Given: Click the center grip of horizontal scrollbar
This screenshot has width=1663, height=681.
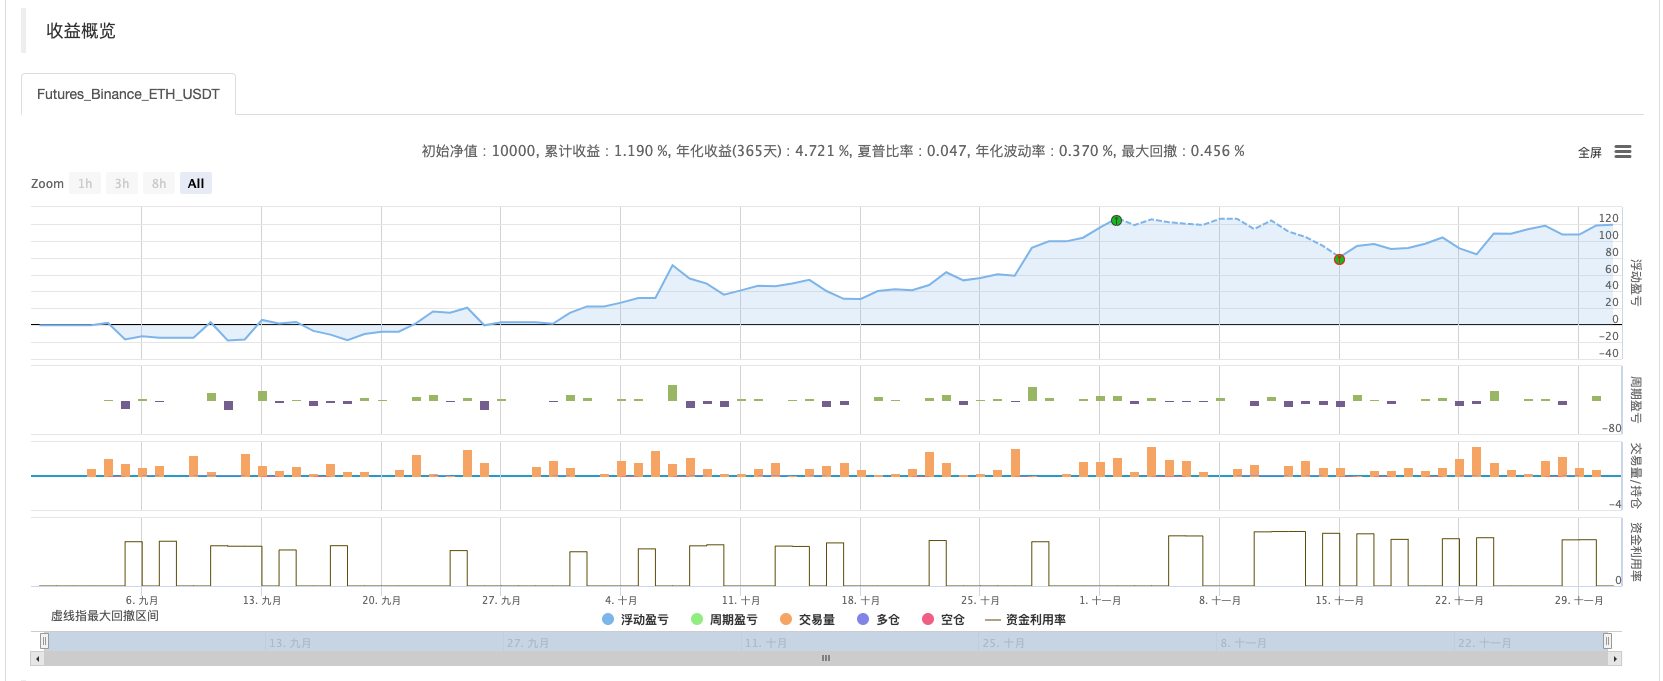Looking at the screenshot, I should [x=826, y=659].
